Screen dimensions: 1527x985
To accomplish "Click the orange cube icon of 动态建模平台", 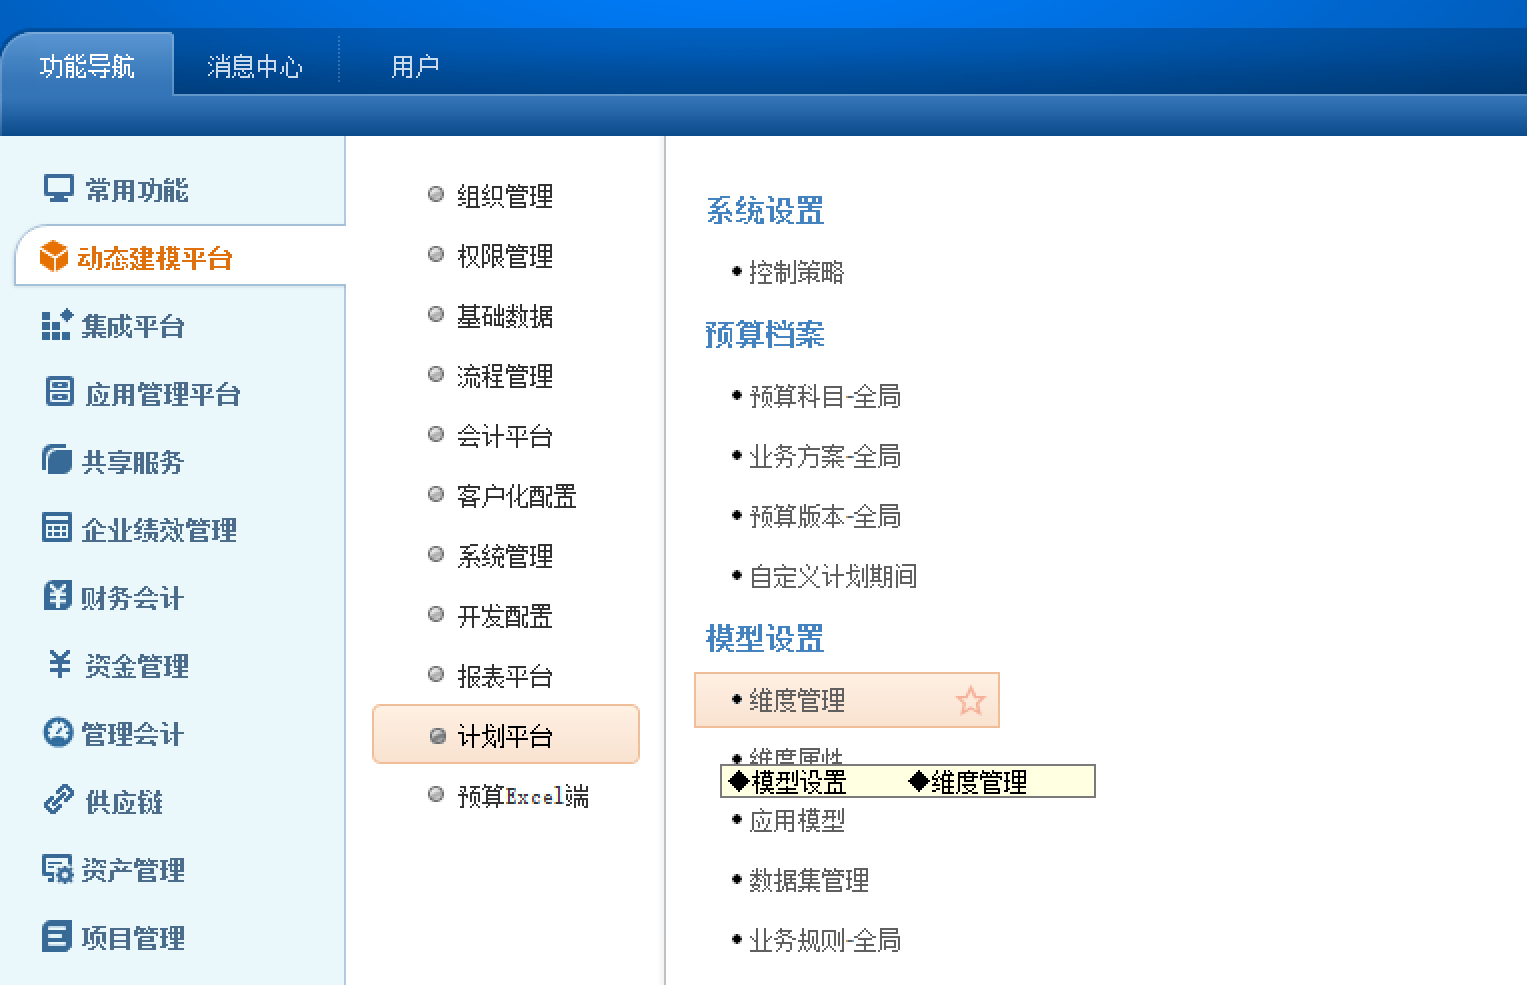I will pyautogui.click(x=54, y=256).
